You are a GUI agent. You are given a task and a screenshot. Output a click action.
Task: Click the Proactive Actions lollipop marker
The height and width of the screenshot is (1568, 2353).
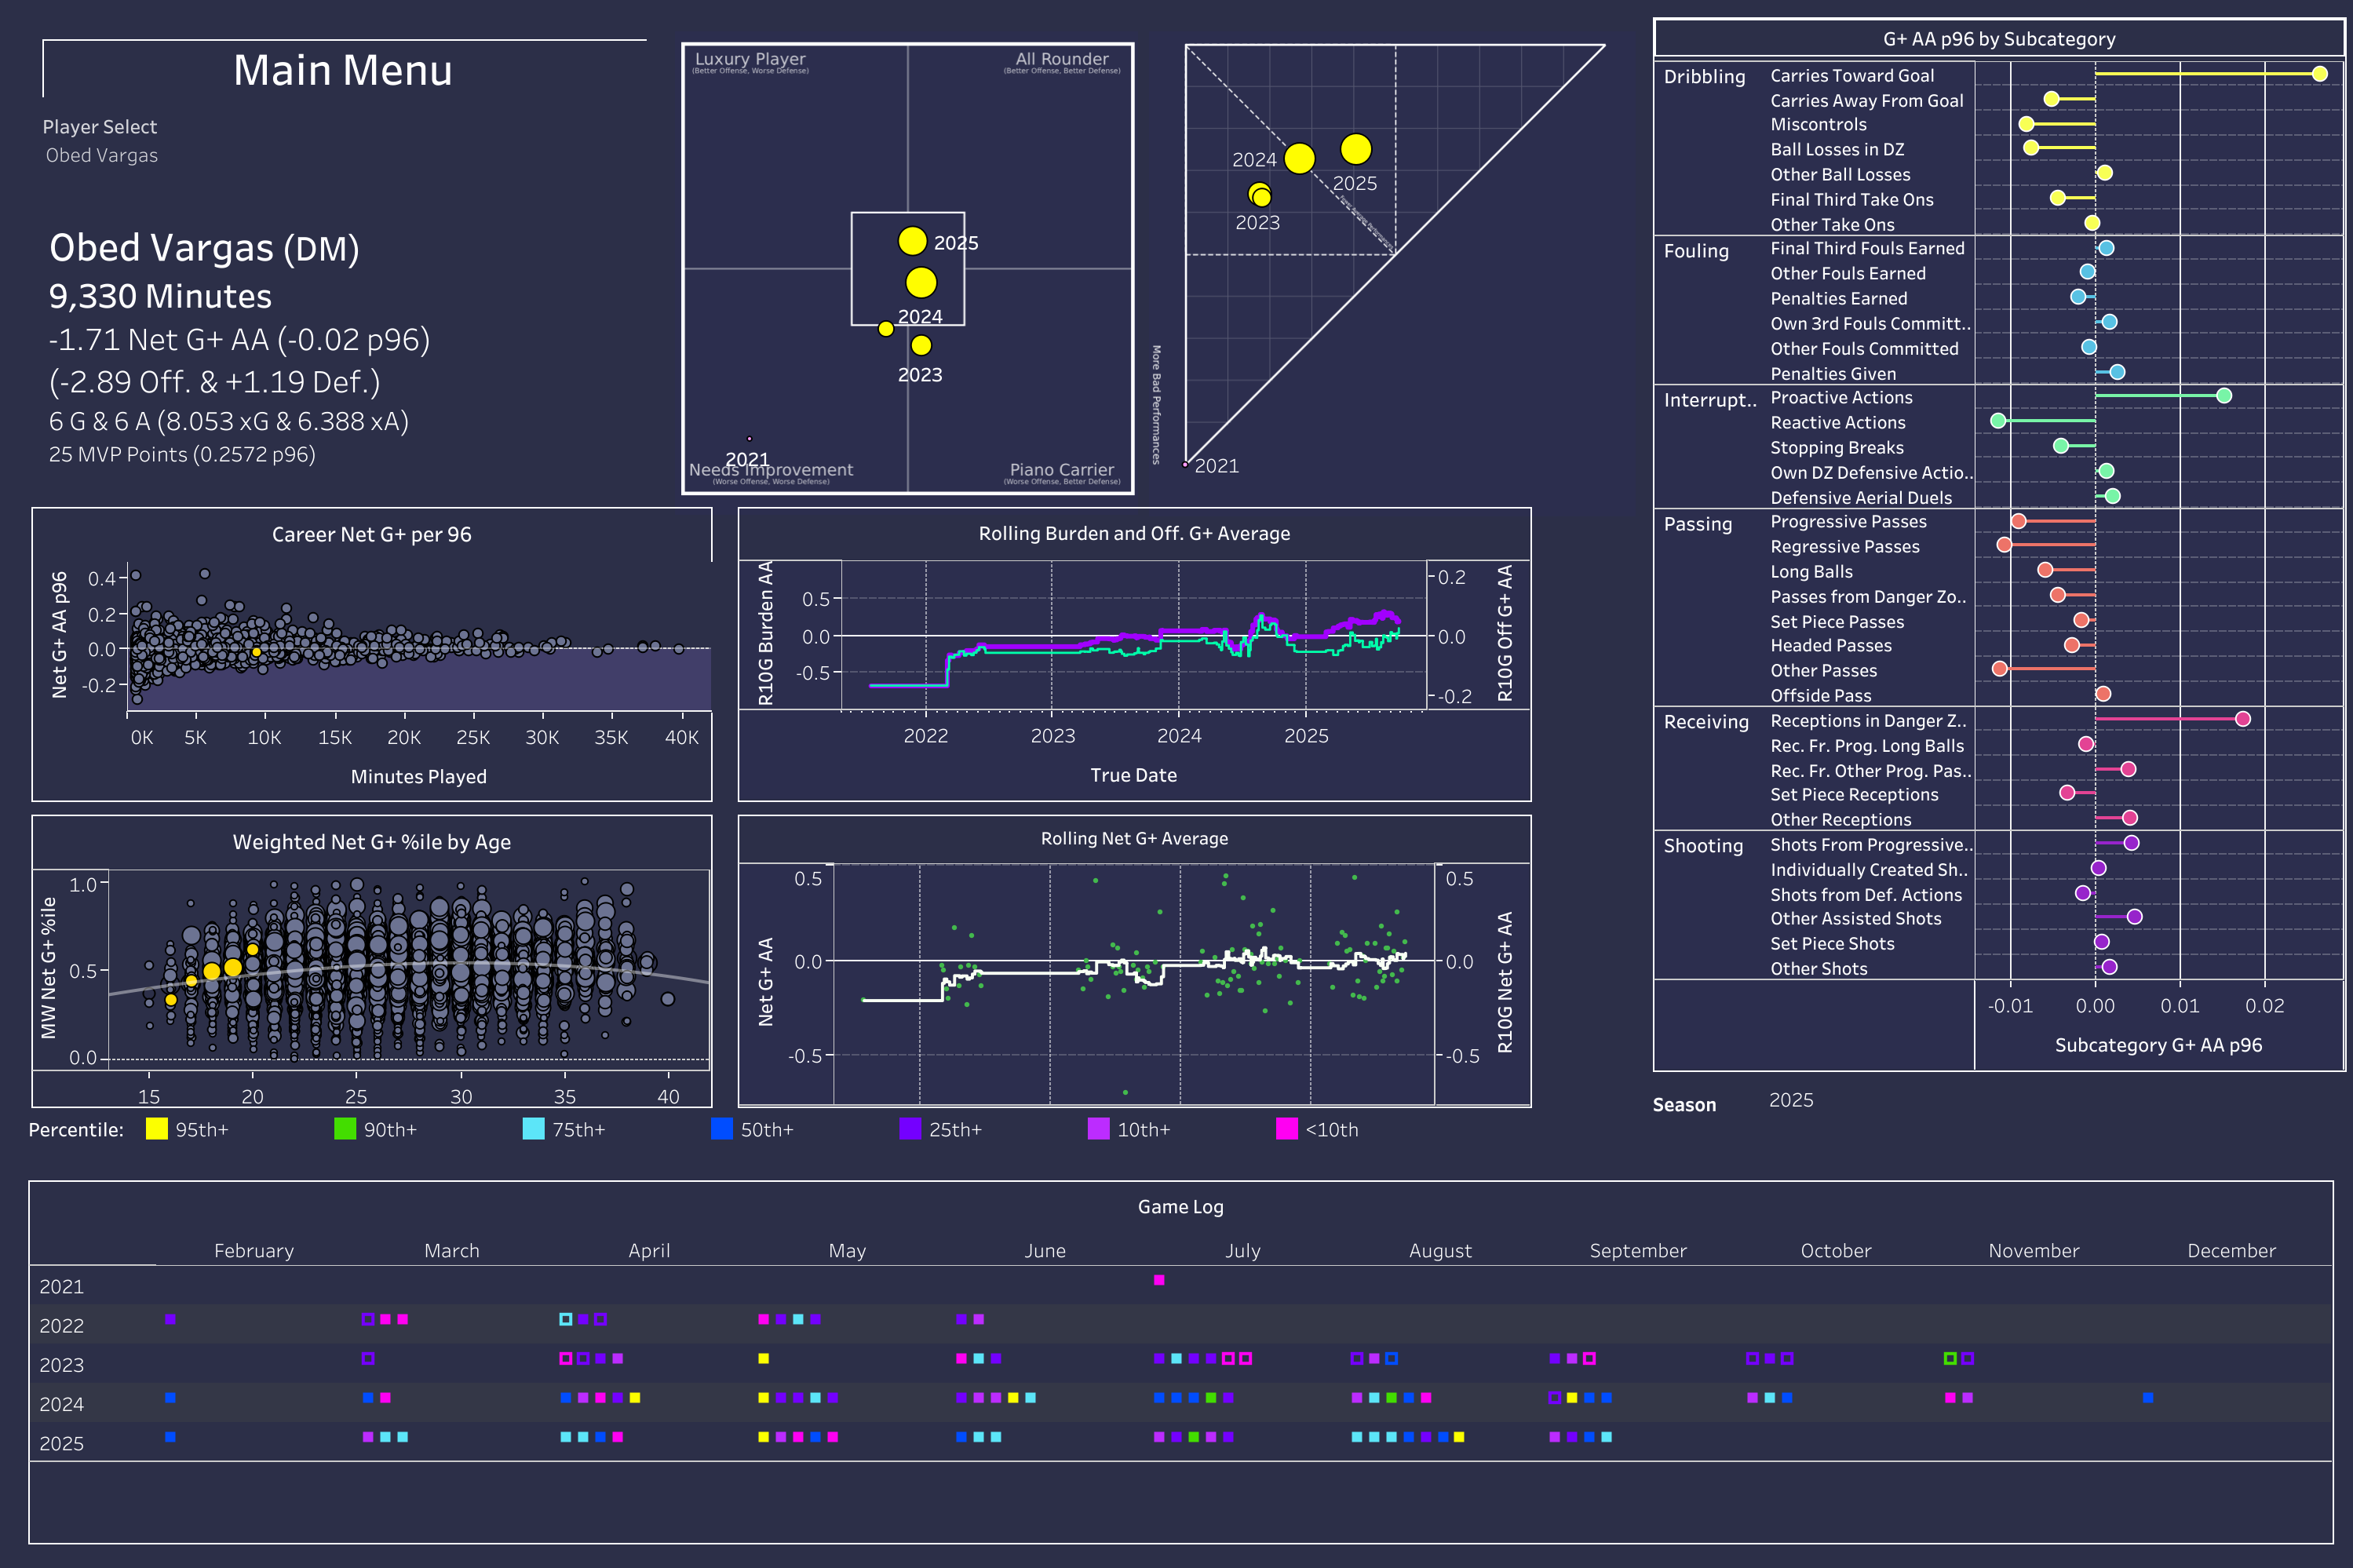pos(2223,396)
